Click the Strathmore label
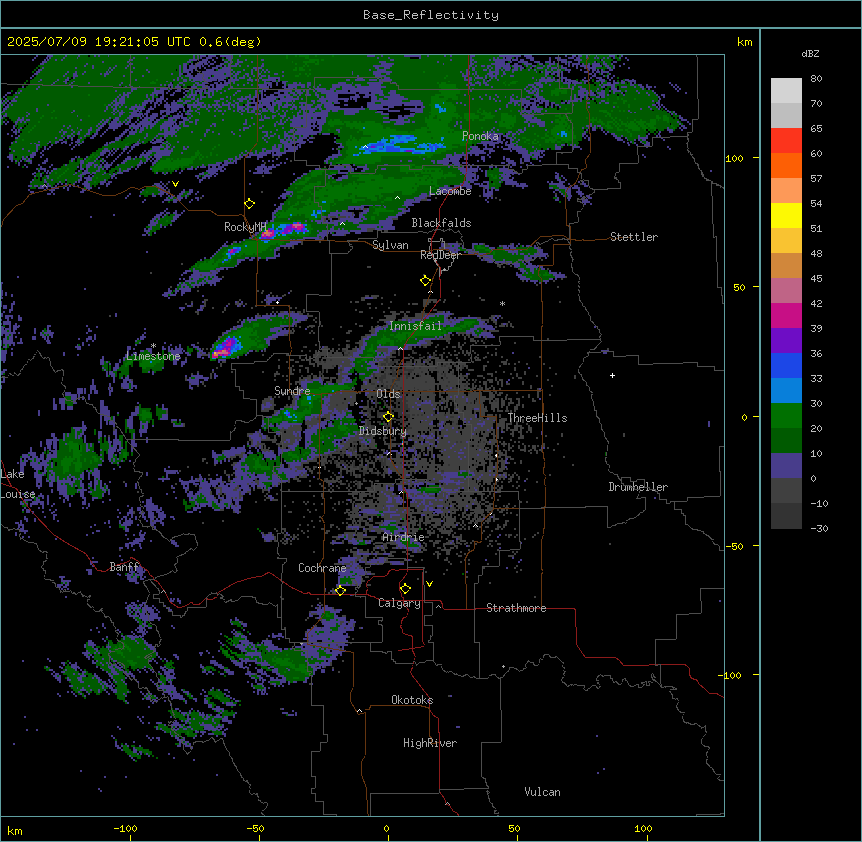Image resolution: width=862 pixels, height=842 pixels. click(x=516, y=608)
